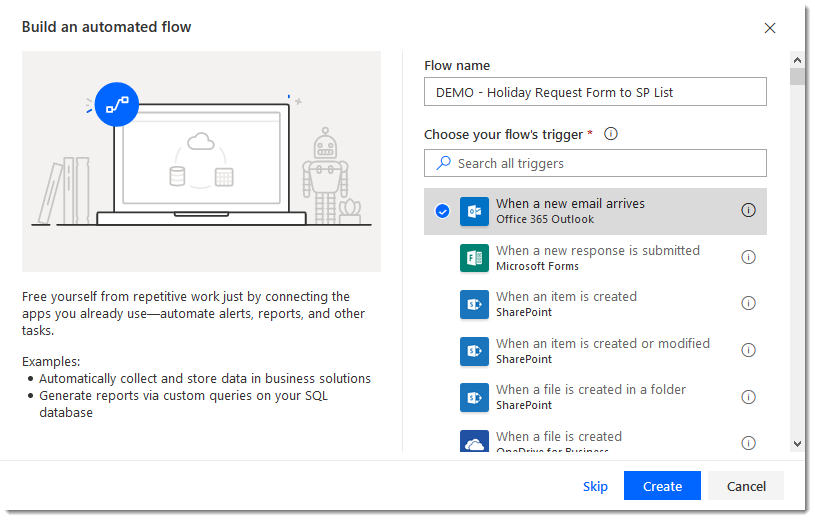Select 'When a new response is submitted' trigger
815x520 pixels.
point(595,258)
